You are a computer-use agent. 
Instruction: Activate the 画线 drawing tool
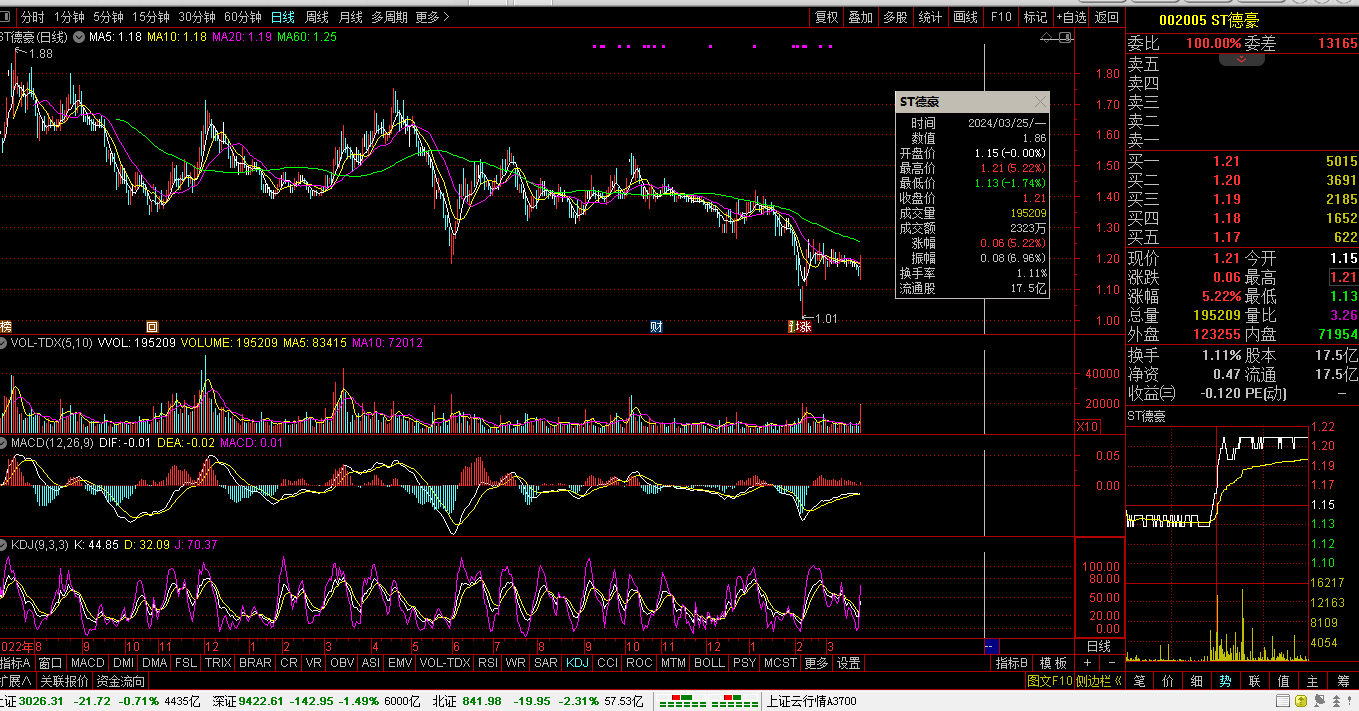coord(965,17)
